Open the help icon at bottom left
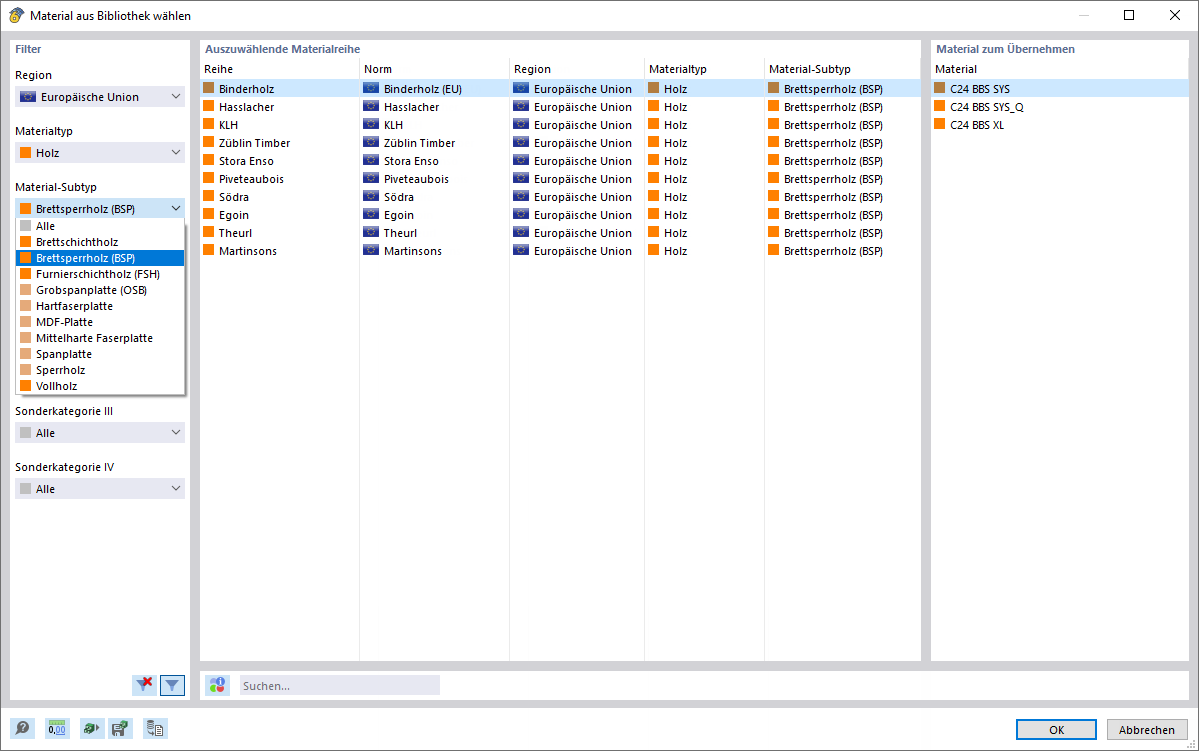 [22, 729]
